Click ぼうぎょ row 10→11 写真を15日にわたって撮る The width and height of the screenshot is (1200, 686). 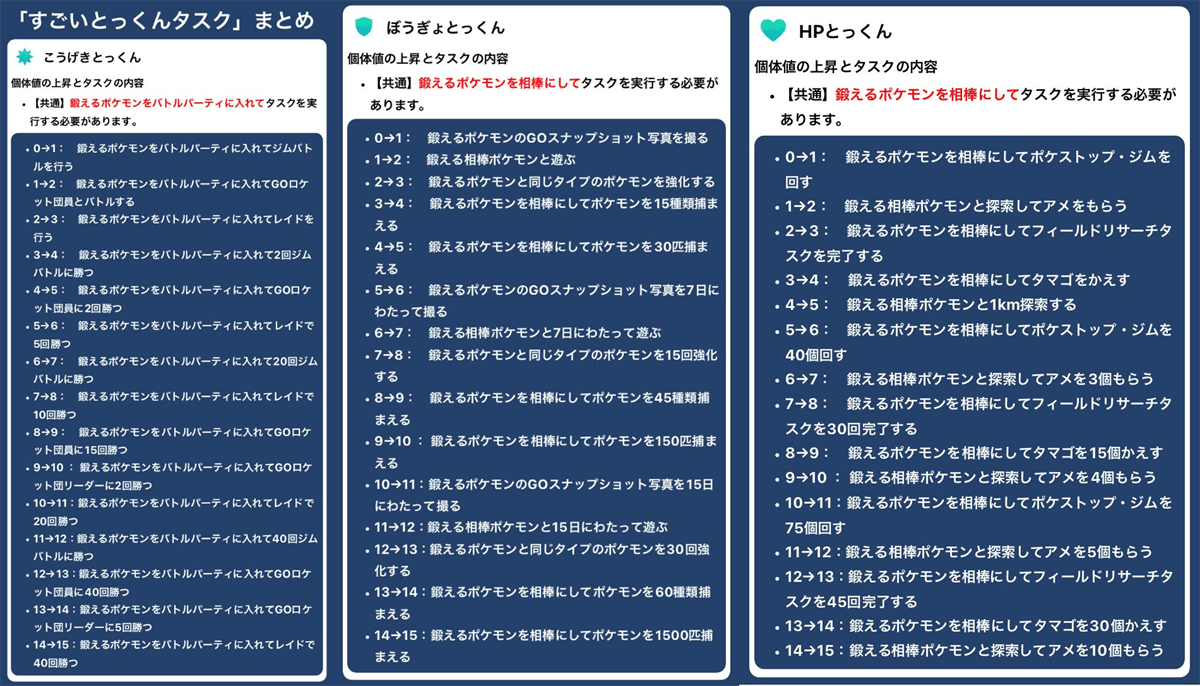pyautogui.click(x=546, y=495)
